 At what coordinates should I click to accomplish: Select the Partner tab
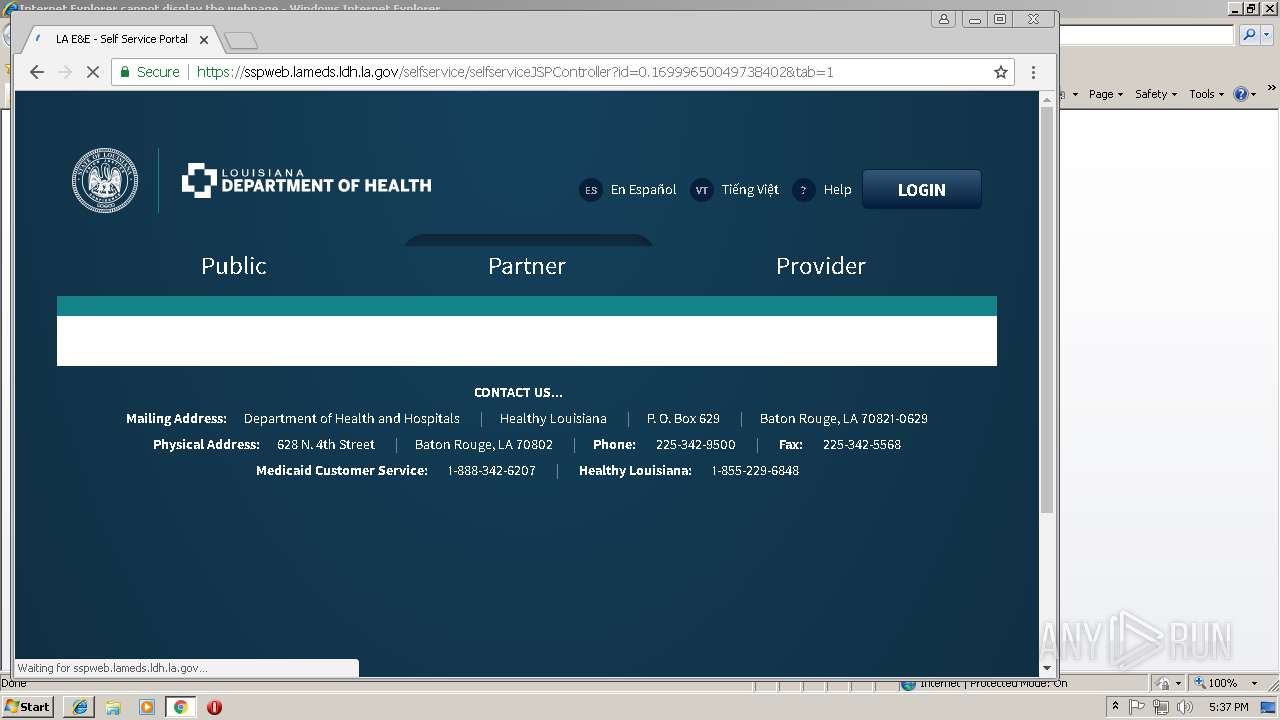point(527,266)
